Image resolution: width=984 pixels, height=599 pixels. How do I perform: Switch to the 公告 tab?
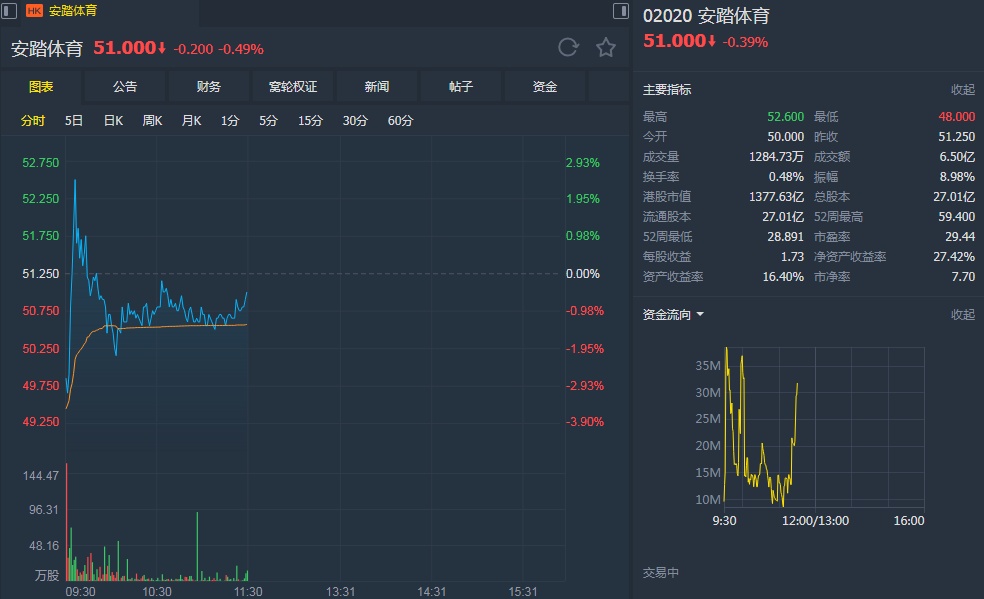[125, 87]
